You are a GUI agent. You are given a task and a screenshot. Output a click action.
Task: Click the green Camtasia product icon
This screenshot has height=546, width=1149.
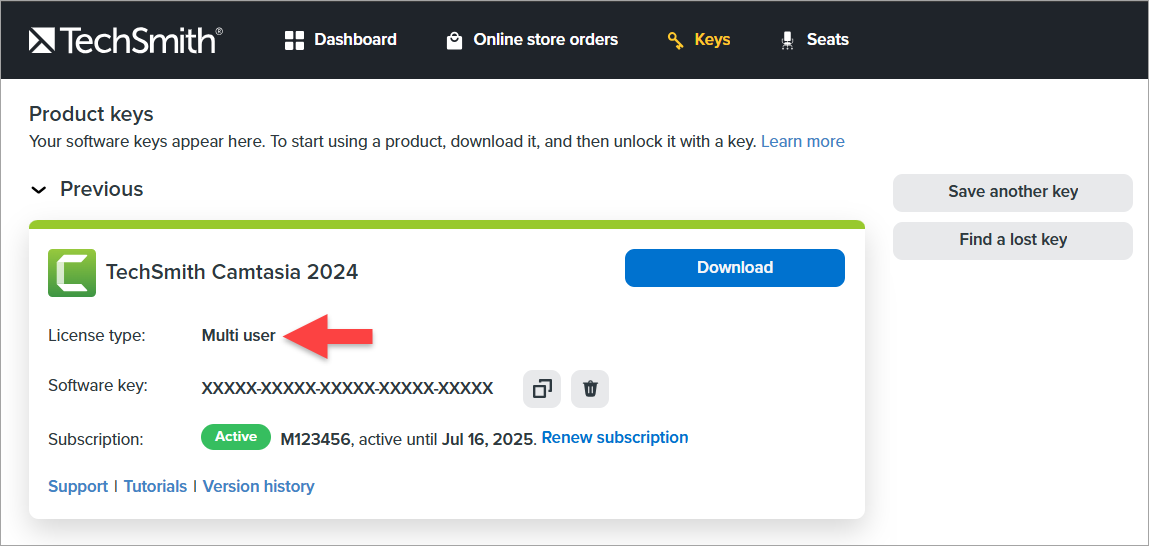[x=72, y=273]
